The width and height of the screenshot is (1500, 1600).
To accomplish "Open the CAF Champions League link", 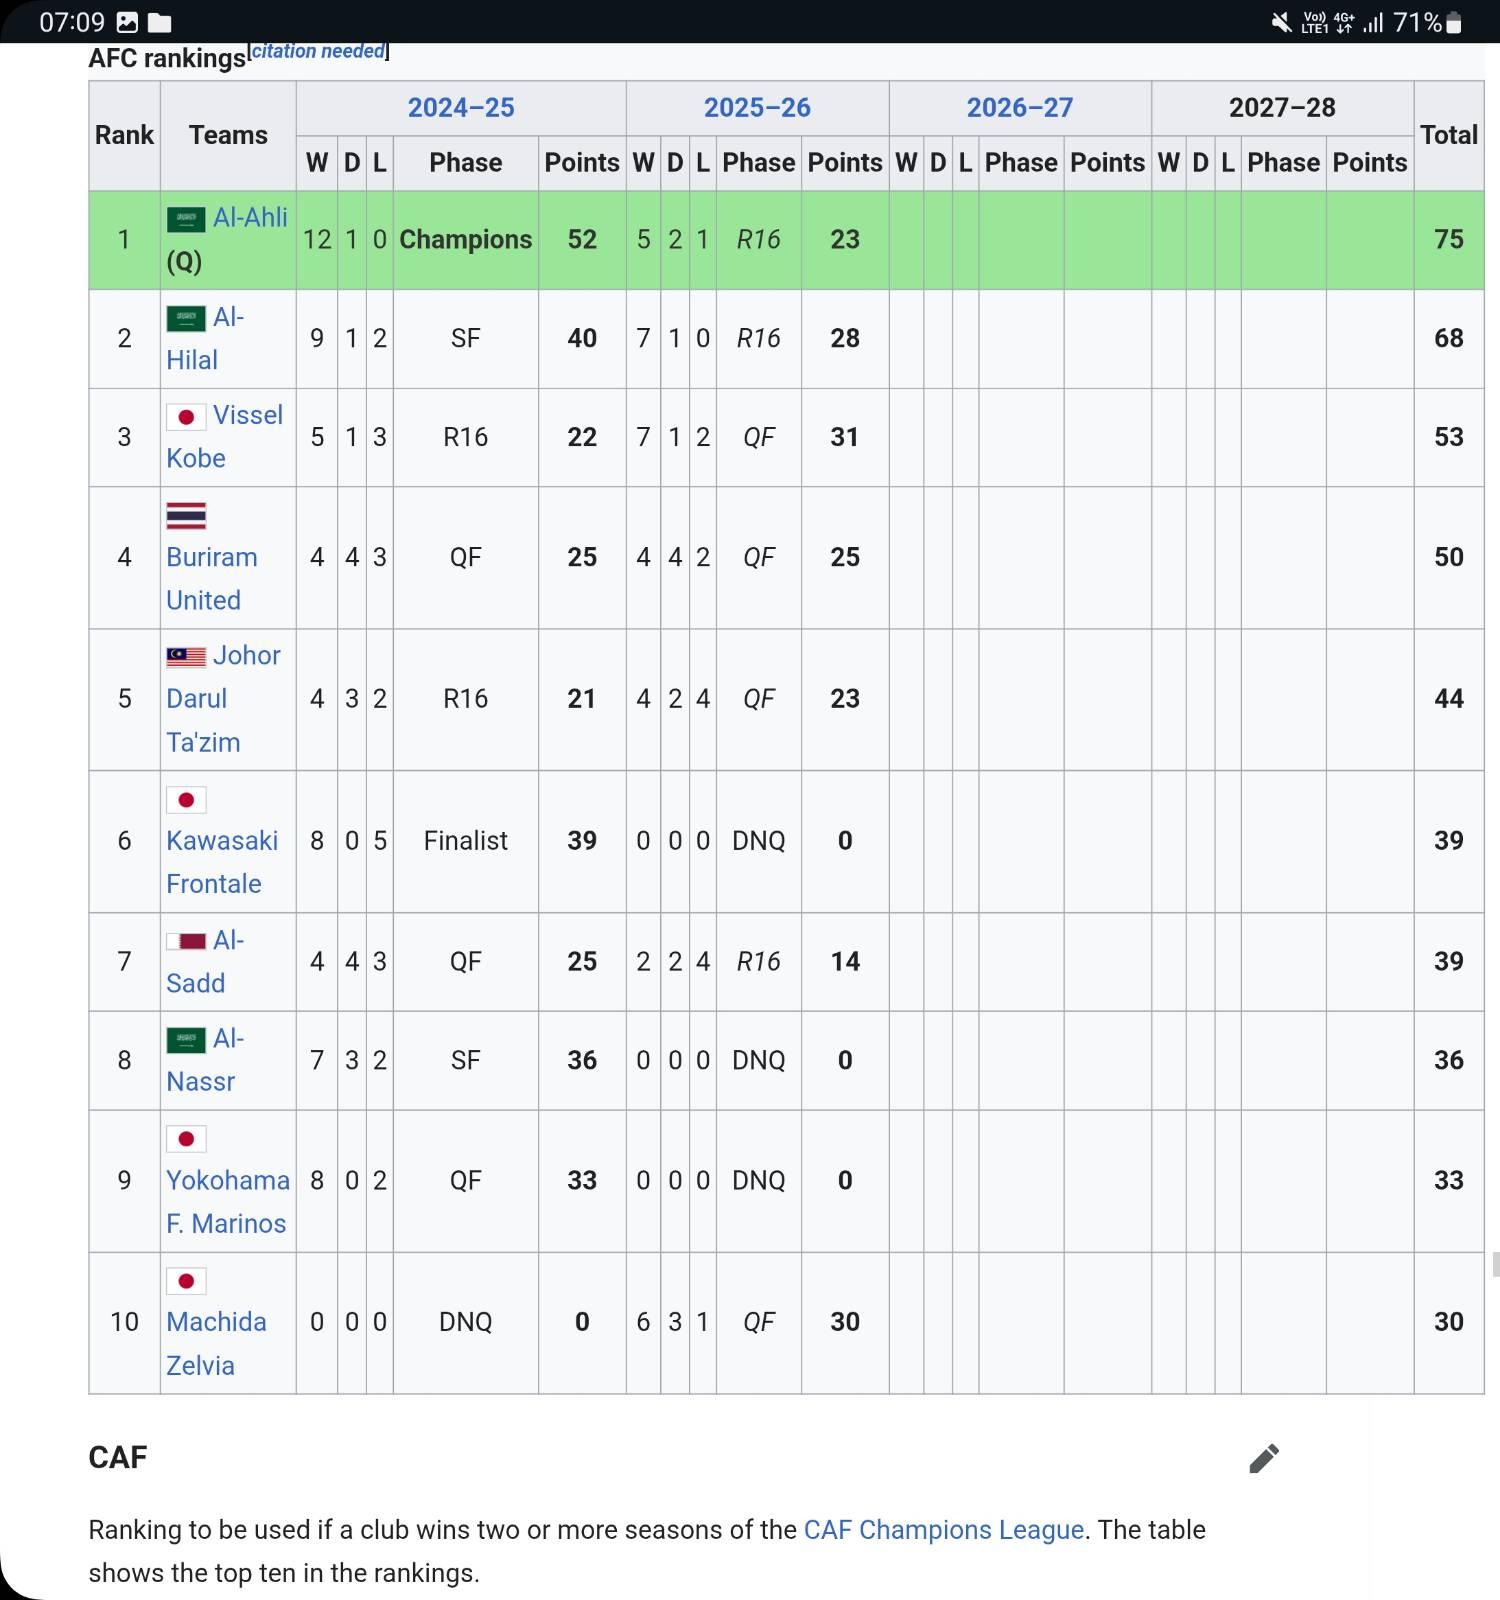I will pos(943,1530).
